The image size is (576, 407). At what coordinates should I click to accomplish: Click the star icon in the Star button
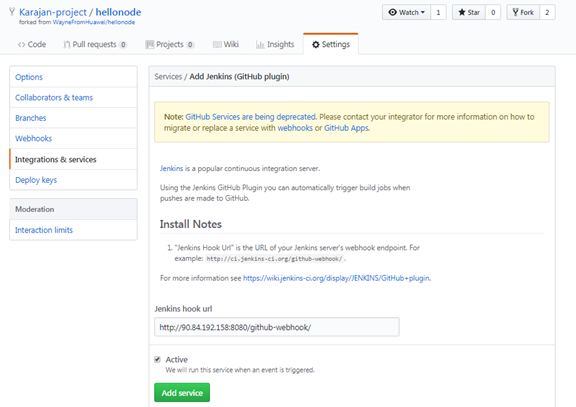[x=462, y=12]
